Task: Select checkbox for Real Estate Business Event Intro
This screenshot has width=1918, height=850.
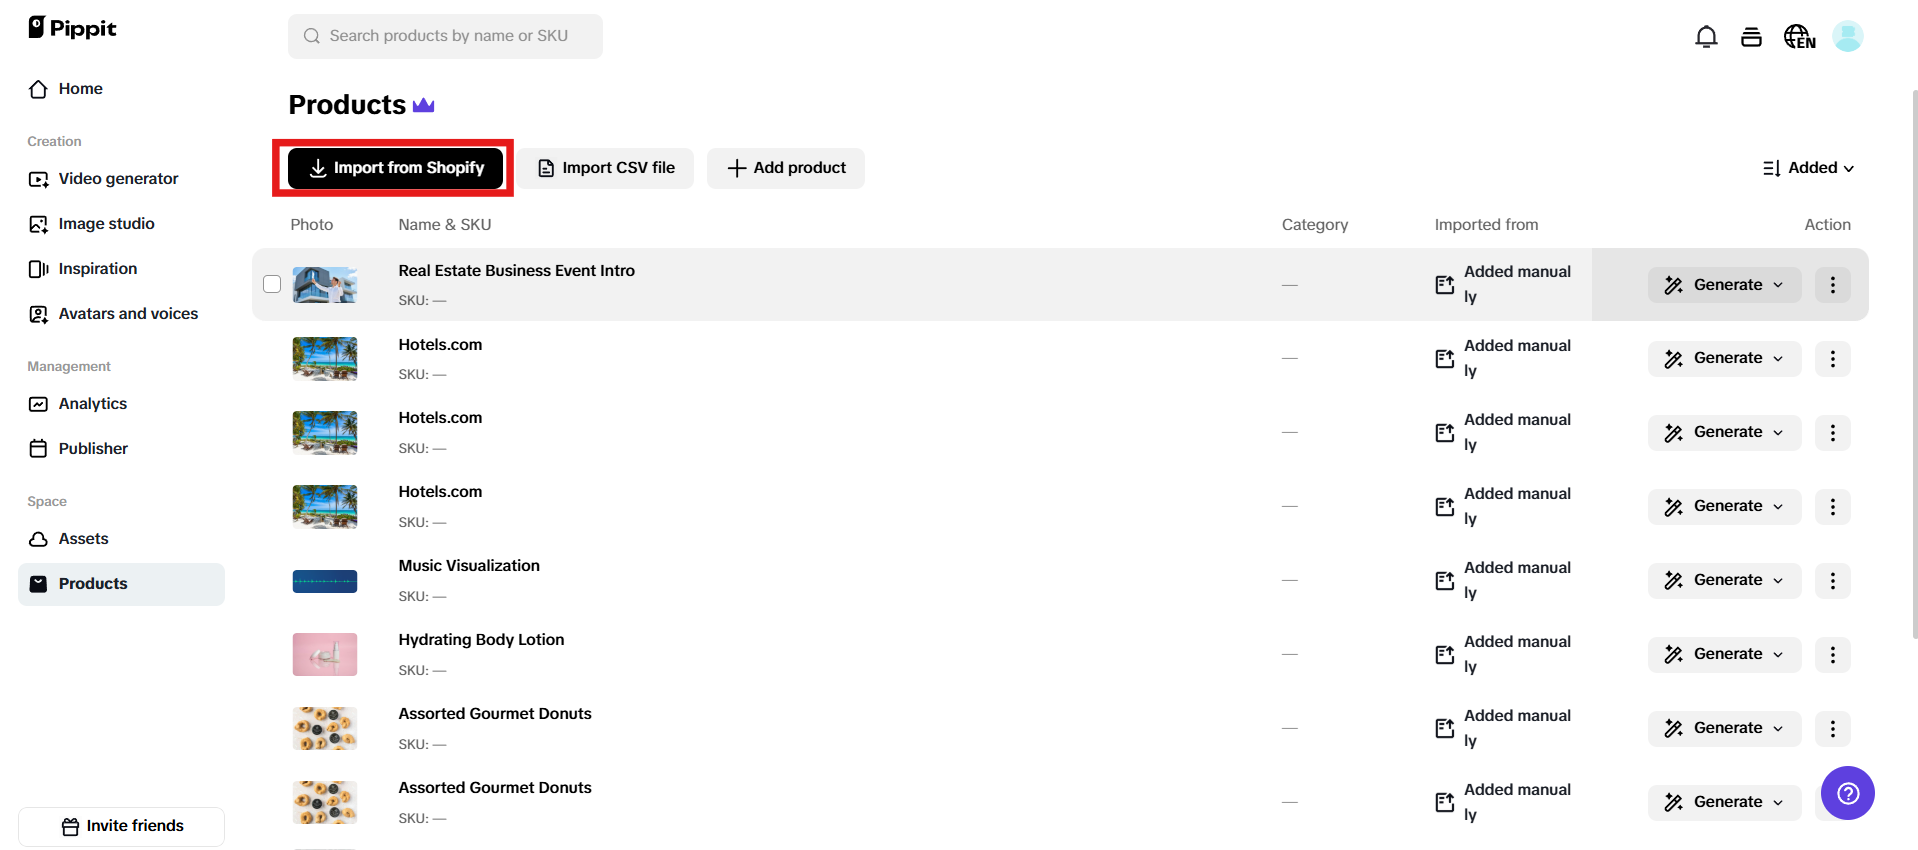Action: (272, 284)
